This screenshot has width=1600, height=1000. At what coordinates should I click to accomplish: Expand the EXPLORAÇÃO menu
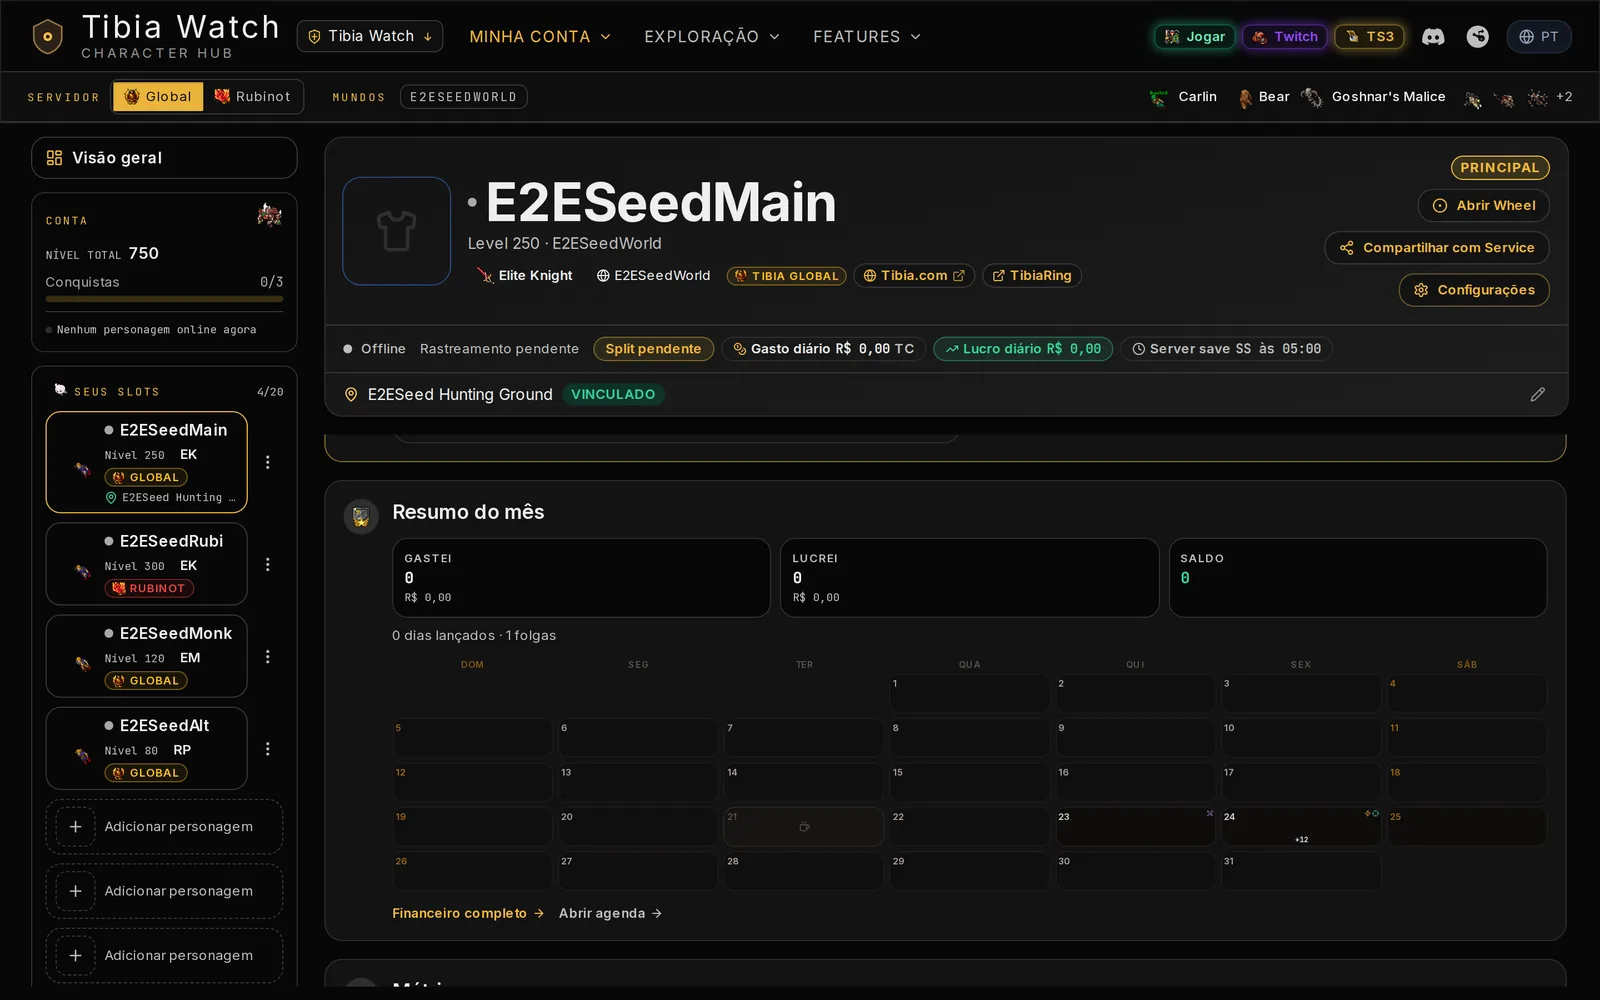point(712,37)
